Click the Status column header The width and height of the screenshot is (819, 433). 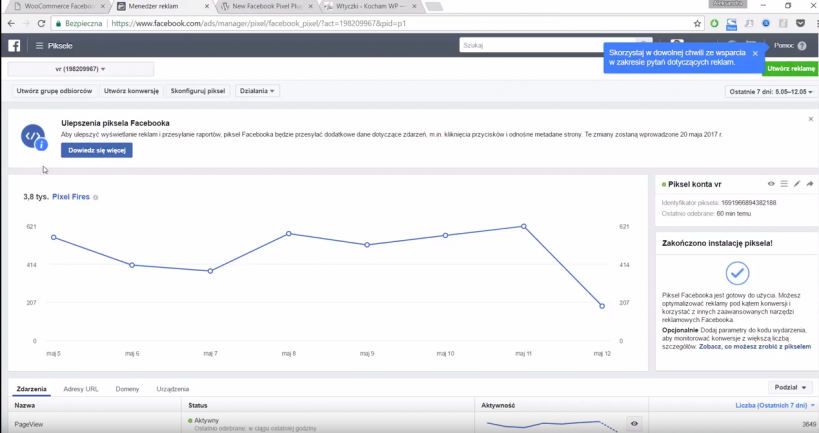tap(197, 405)
